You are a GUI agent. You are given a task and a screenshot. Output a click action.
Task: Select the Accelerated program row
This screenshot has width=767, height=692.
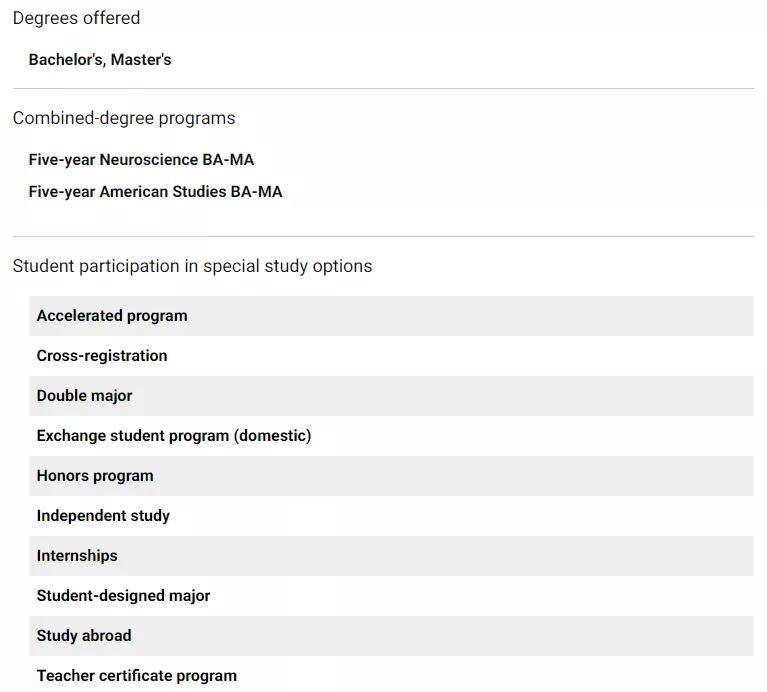[391, 316]
